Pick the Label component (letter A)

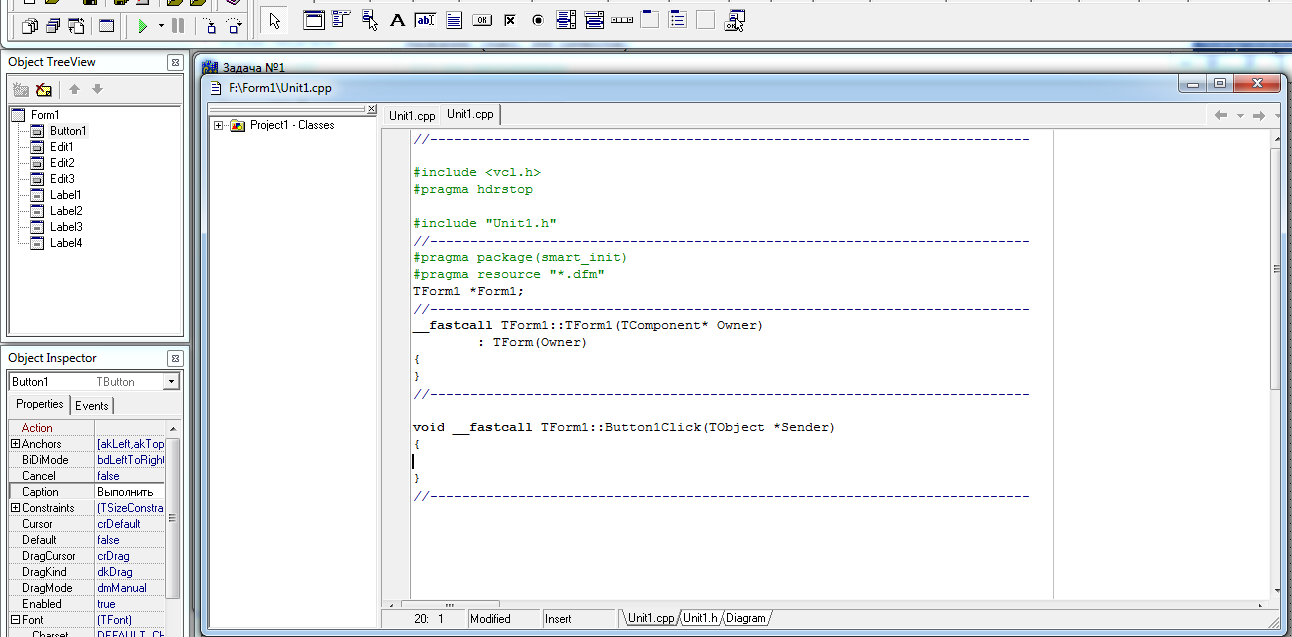(x=397, y=20)
